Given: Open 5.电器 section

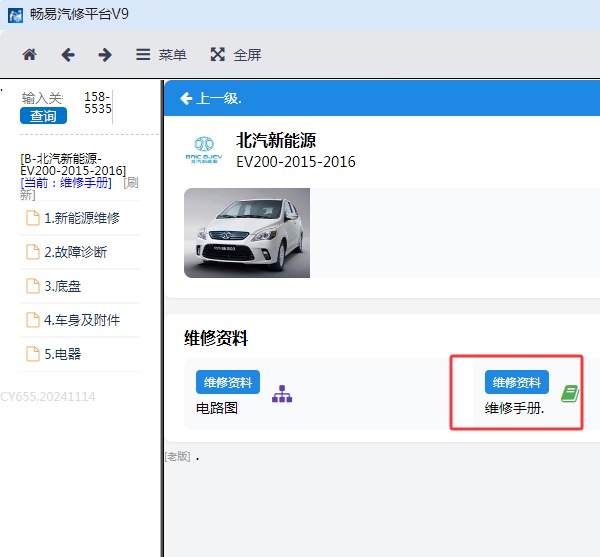Looking at the screenshot, I should [x=80, y=354].
